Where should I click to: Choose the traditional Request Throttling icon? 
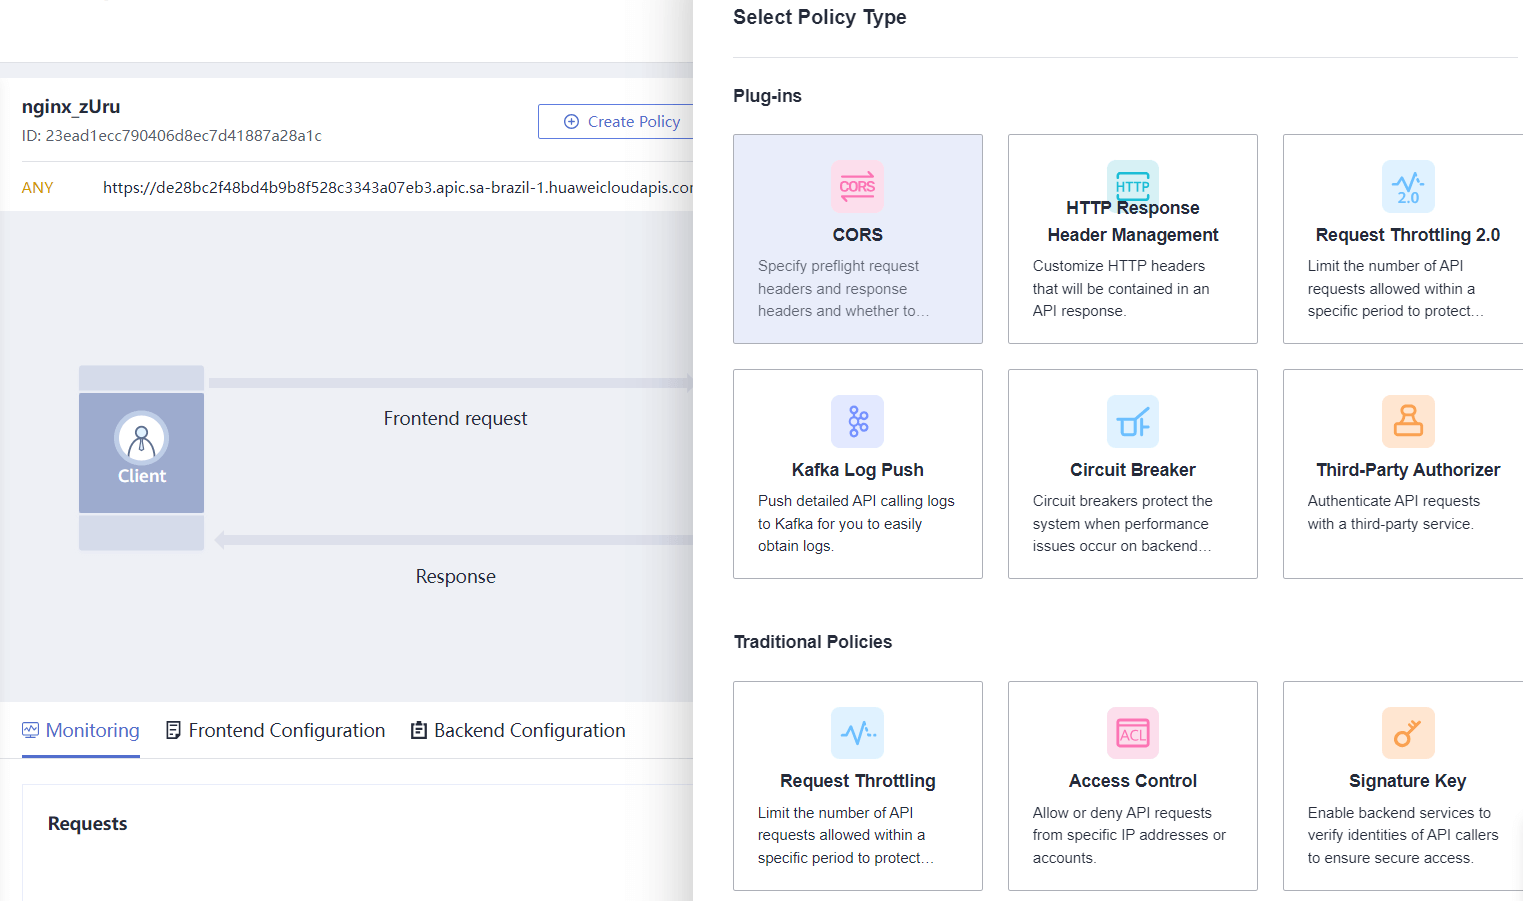[857, 733]
